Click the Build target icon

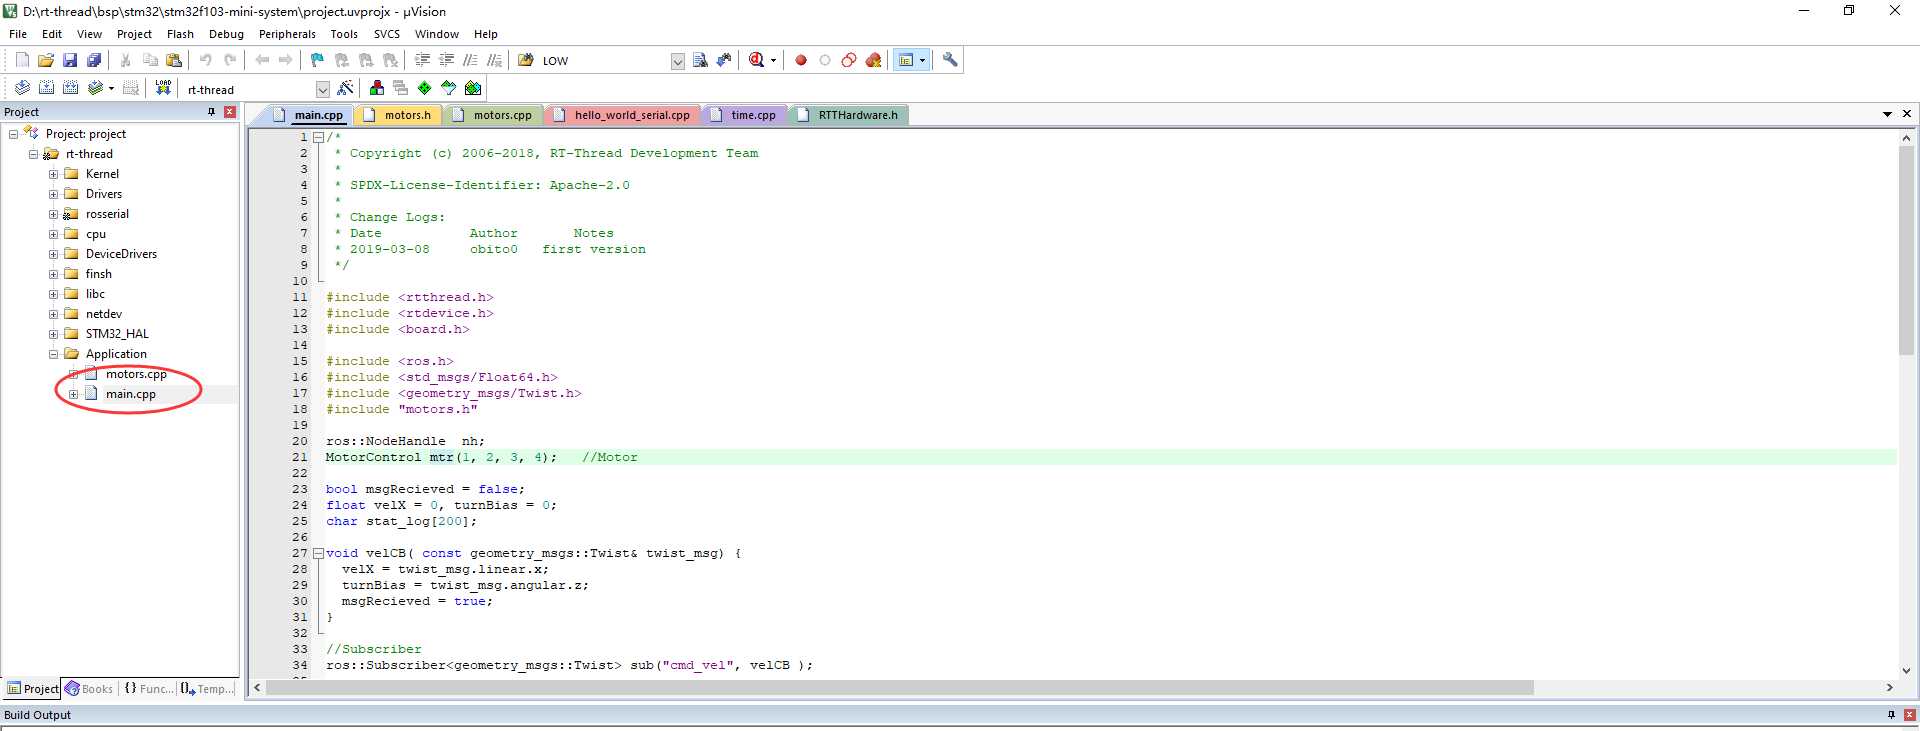point(46,88)
